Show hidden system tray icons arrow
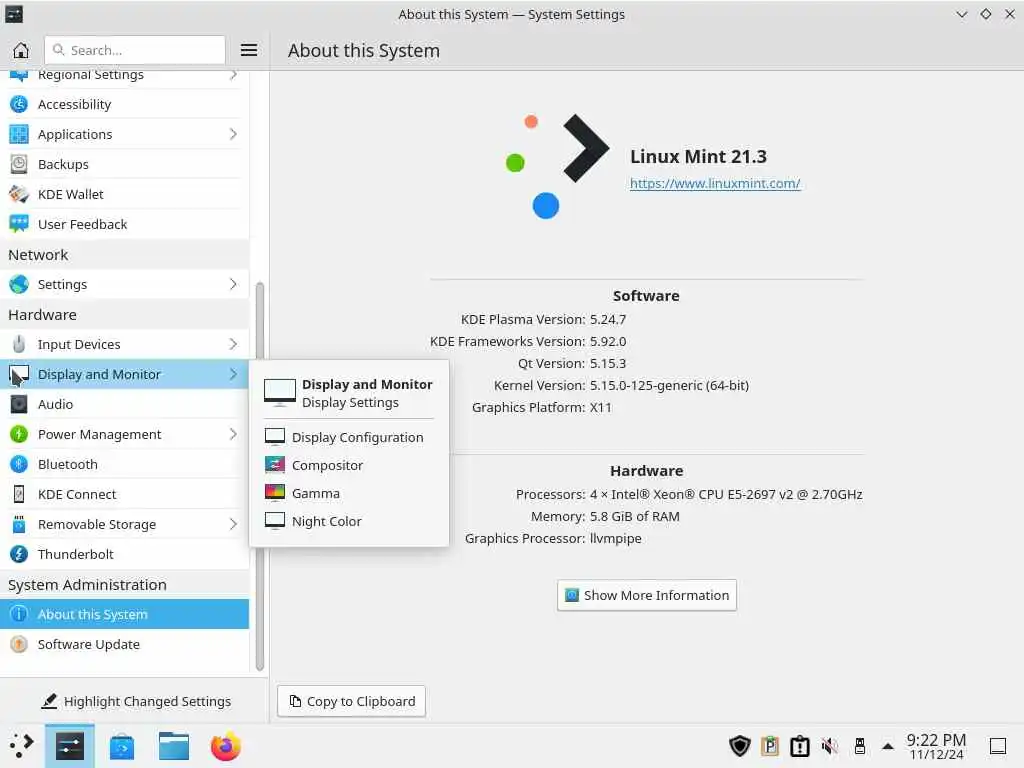The image size is (1024, 768). pyautogui.click(x=888, y=746)
